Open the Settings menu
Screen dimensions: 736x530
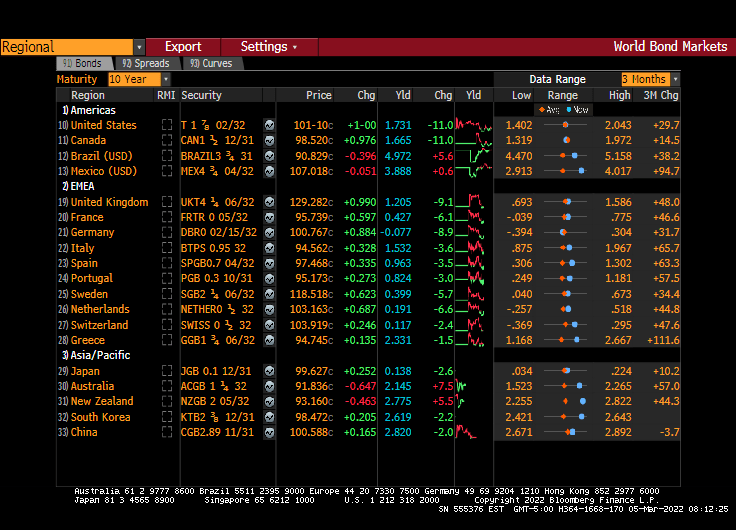click(x=268, y=47)
